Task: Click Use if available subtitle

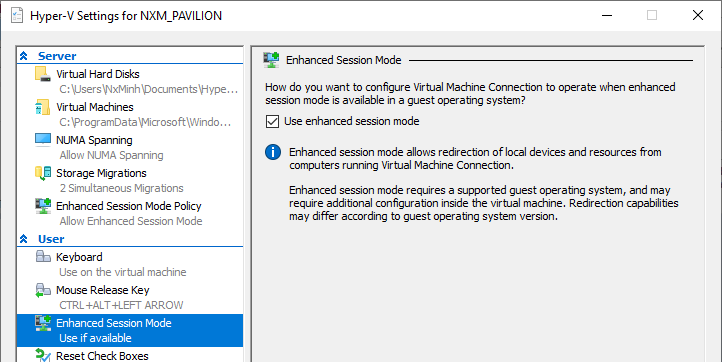Action: point(95,338)
